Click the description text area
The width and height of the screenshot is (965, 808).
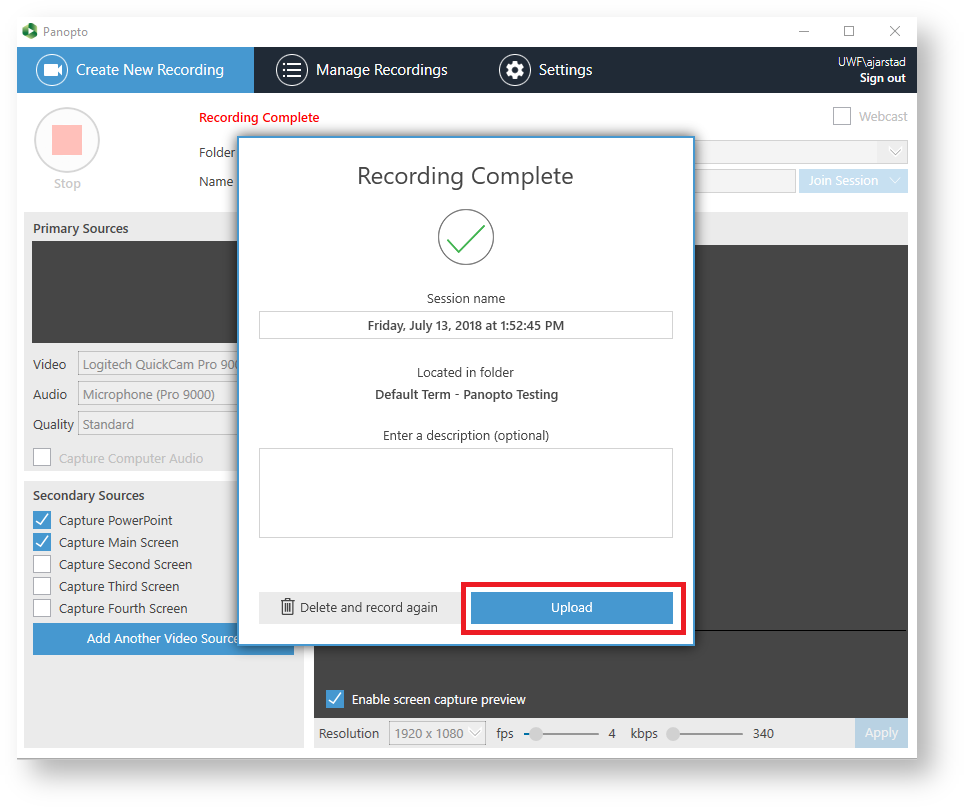tap(466, 493)
